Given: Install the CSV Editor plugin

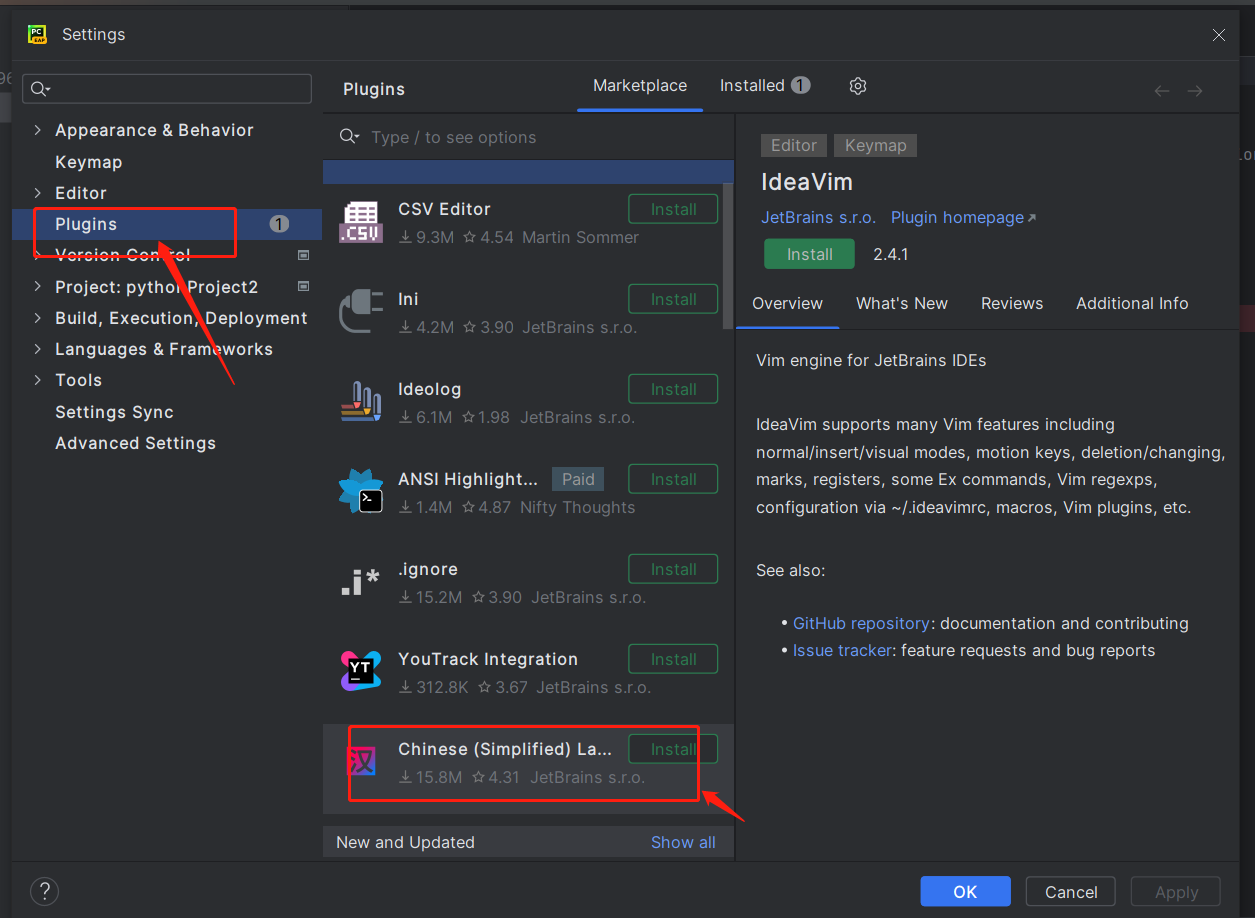Looking at the screenshot, I should tap(673, 209).
